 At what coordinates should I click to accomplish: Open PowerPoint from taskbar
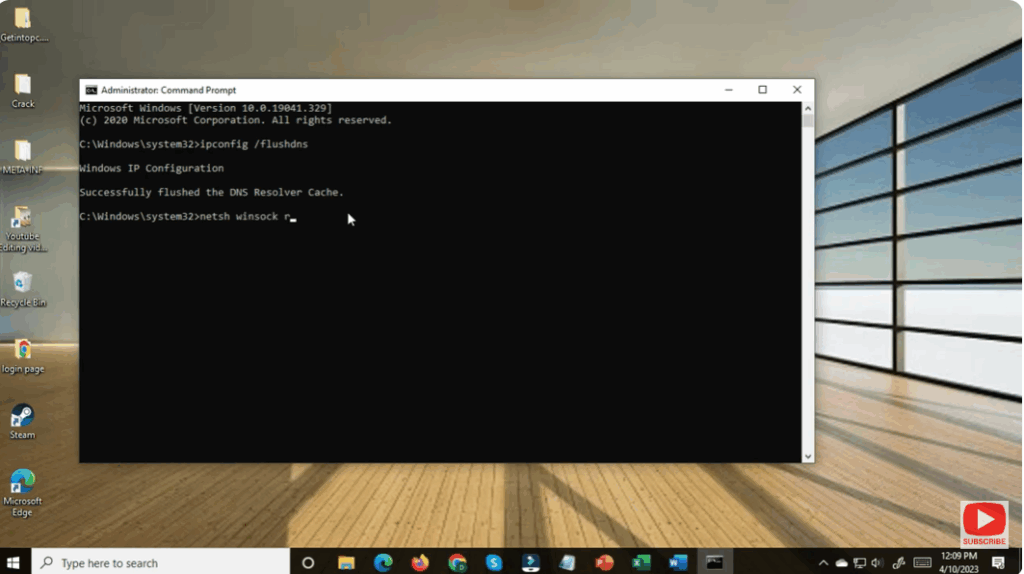[605, 562]
